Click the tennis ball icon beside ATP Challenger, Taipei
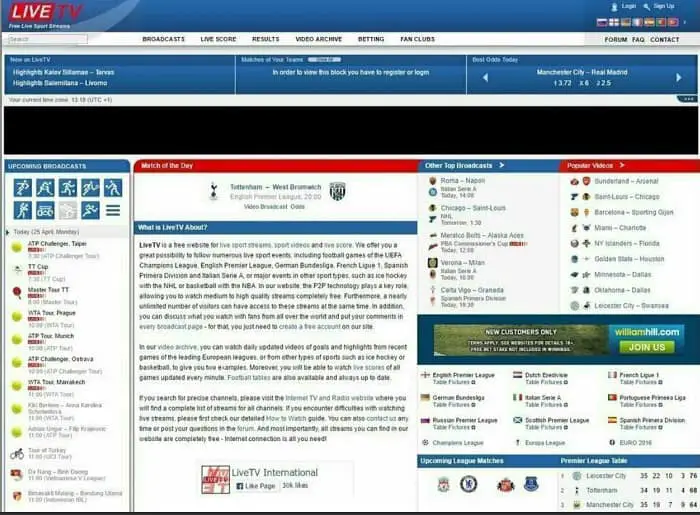The width and height of the screenshot is (700, 515). point(17,247)
